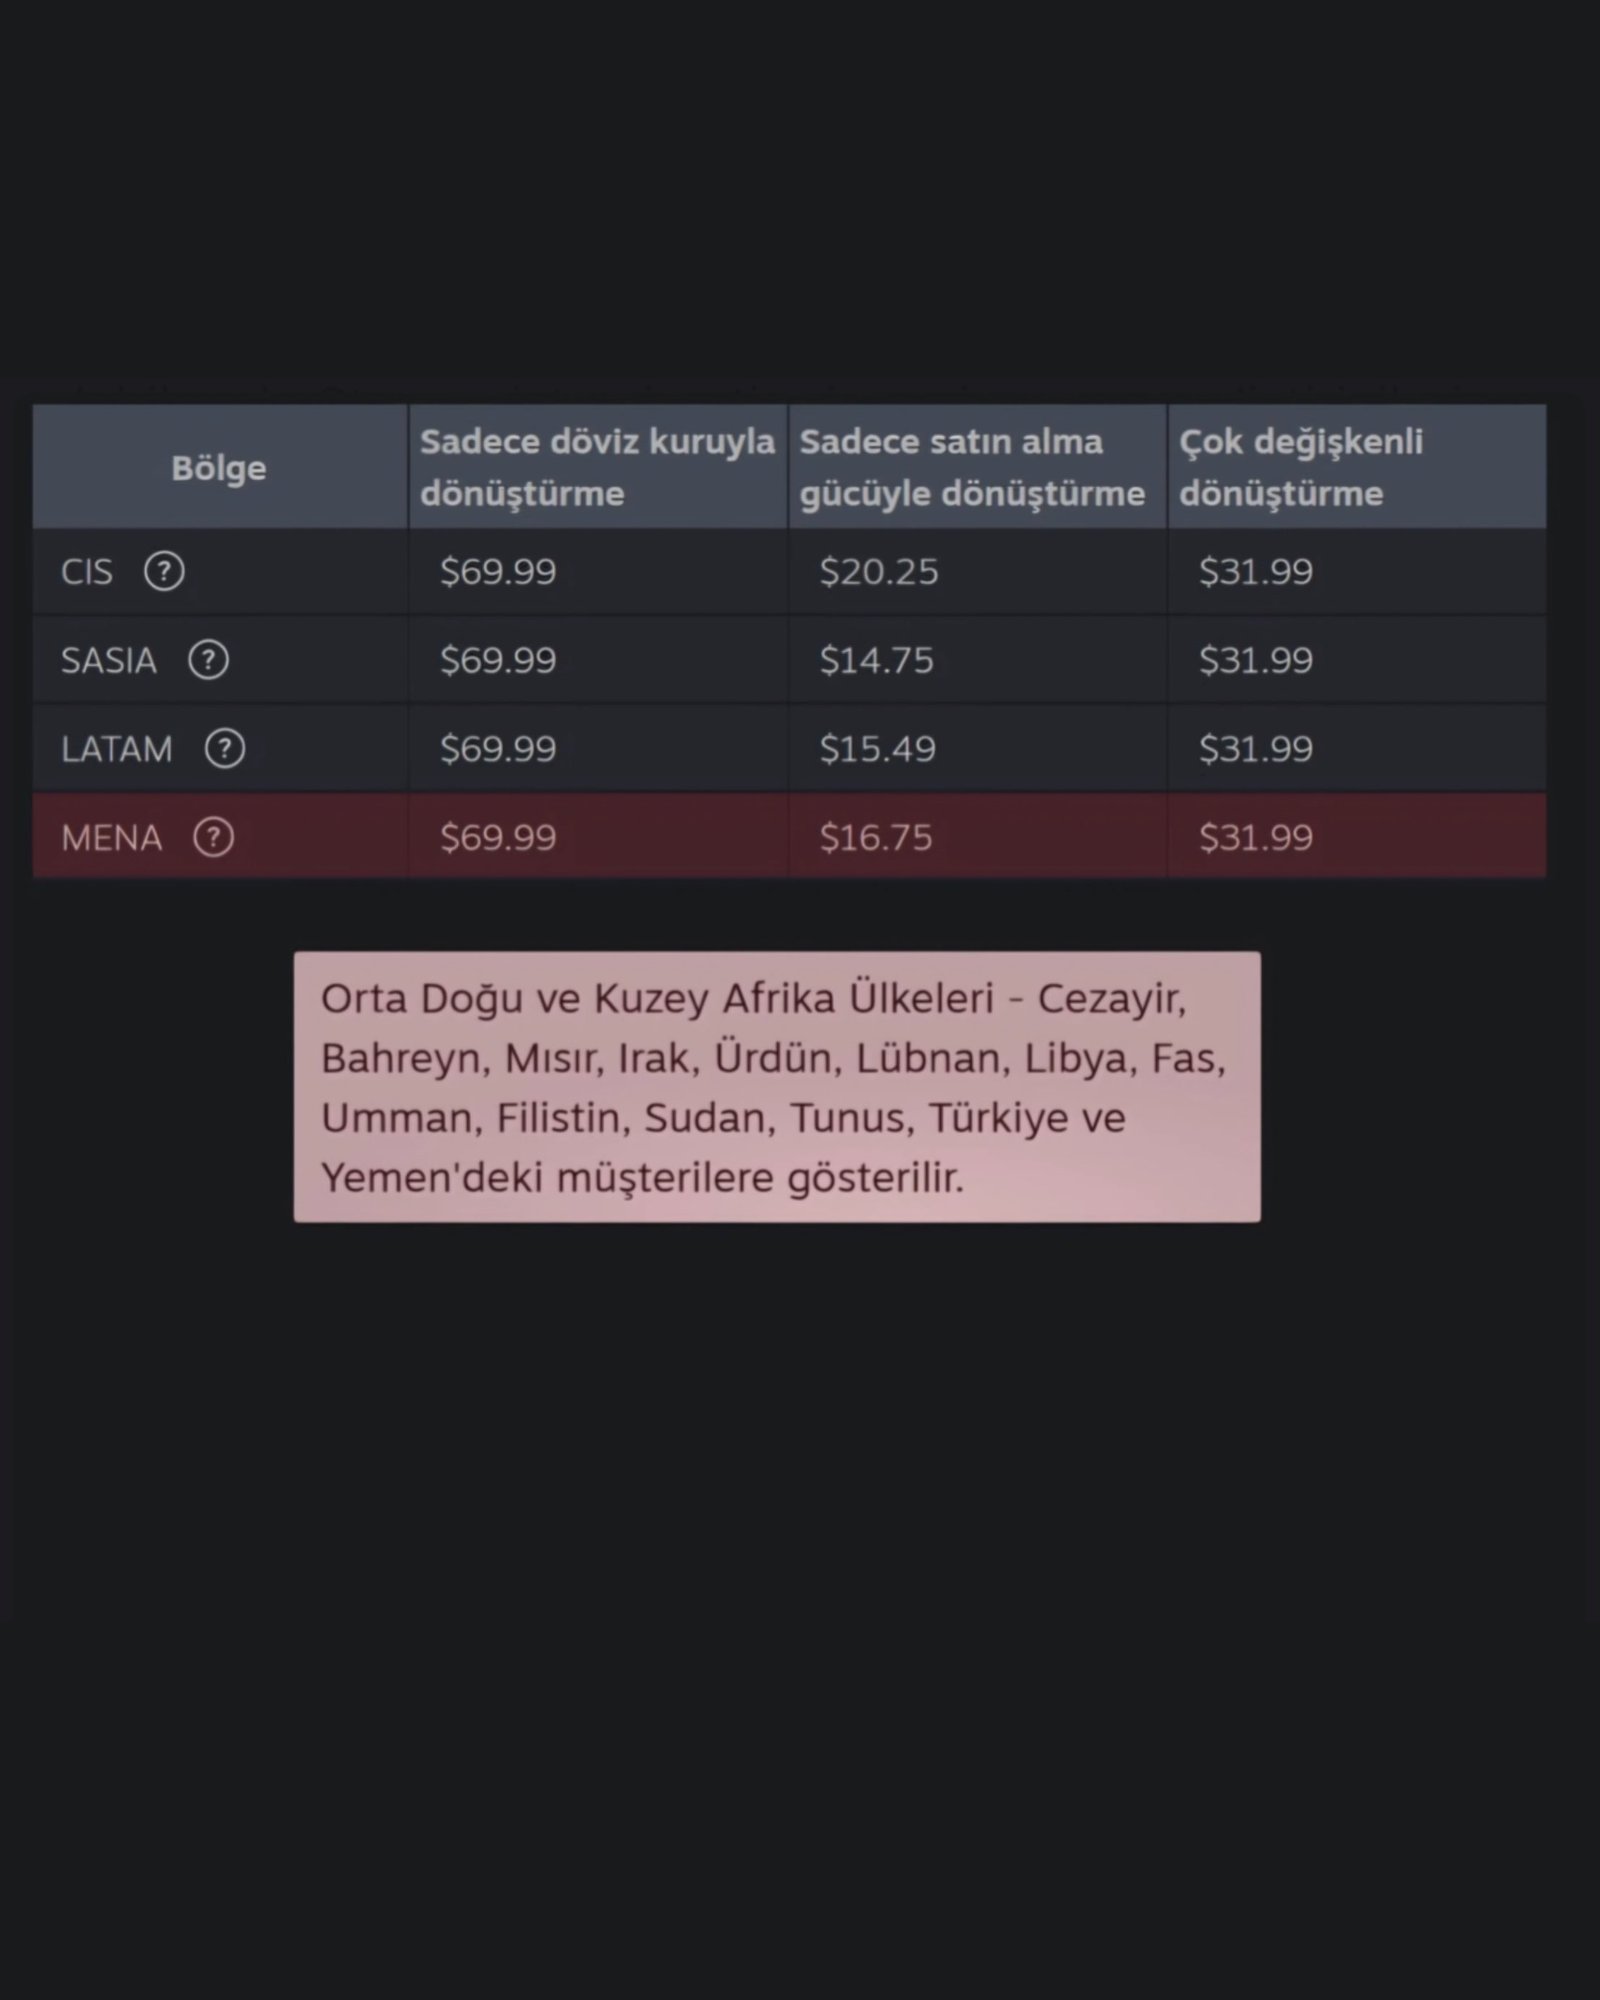Expand the 'Çok değişkenli dönüştürme' column header

pyautogui.click(x=1300, y=466)
